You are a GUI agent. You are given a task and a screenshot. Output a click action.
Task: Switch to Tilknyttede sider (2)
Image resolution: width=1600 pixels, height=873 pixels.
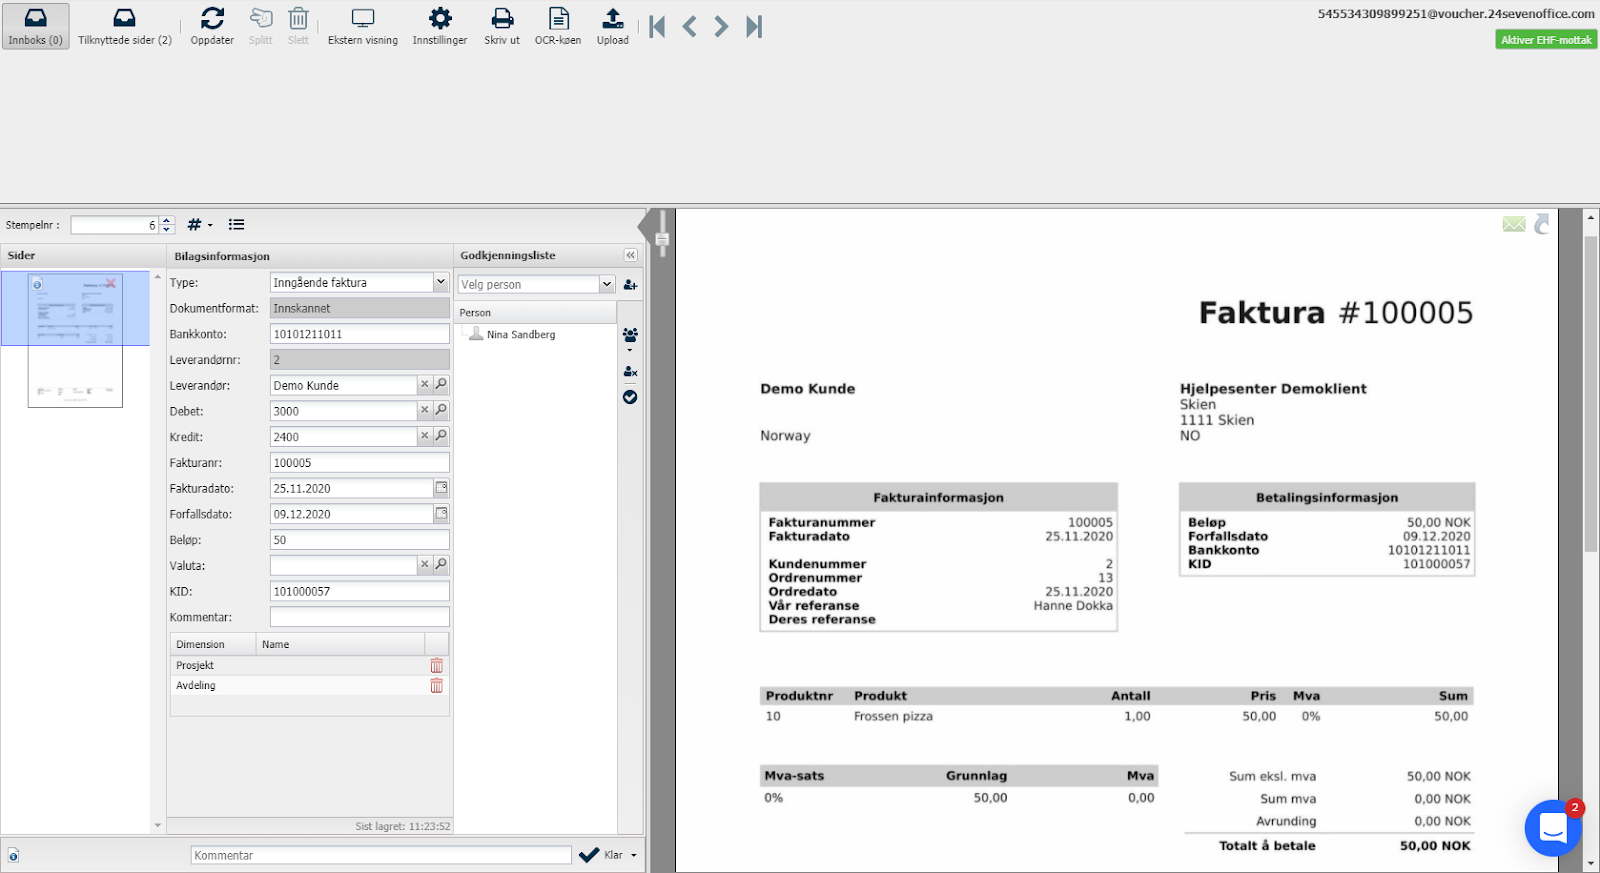125,26
